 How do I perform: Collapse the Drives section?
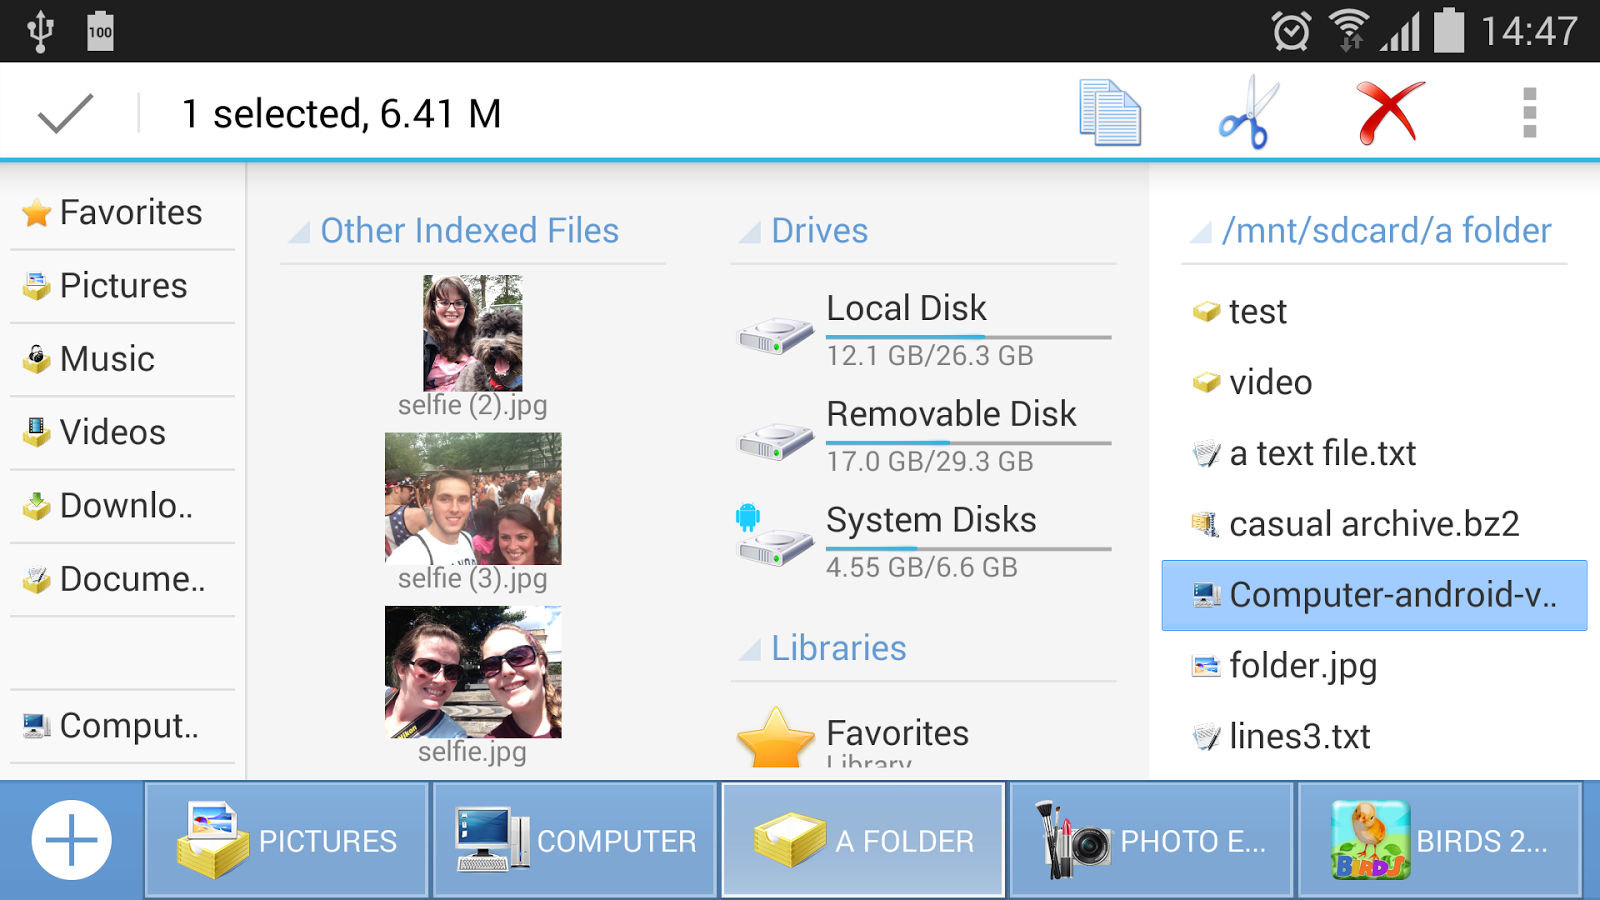748,231
